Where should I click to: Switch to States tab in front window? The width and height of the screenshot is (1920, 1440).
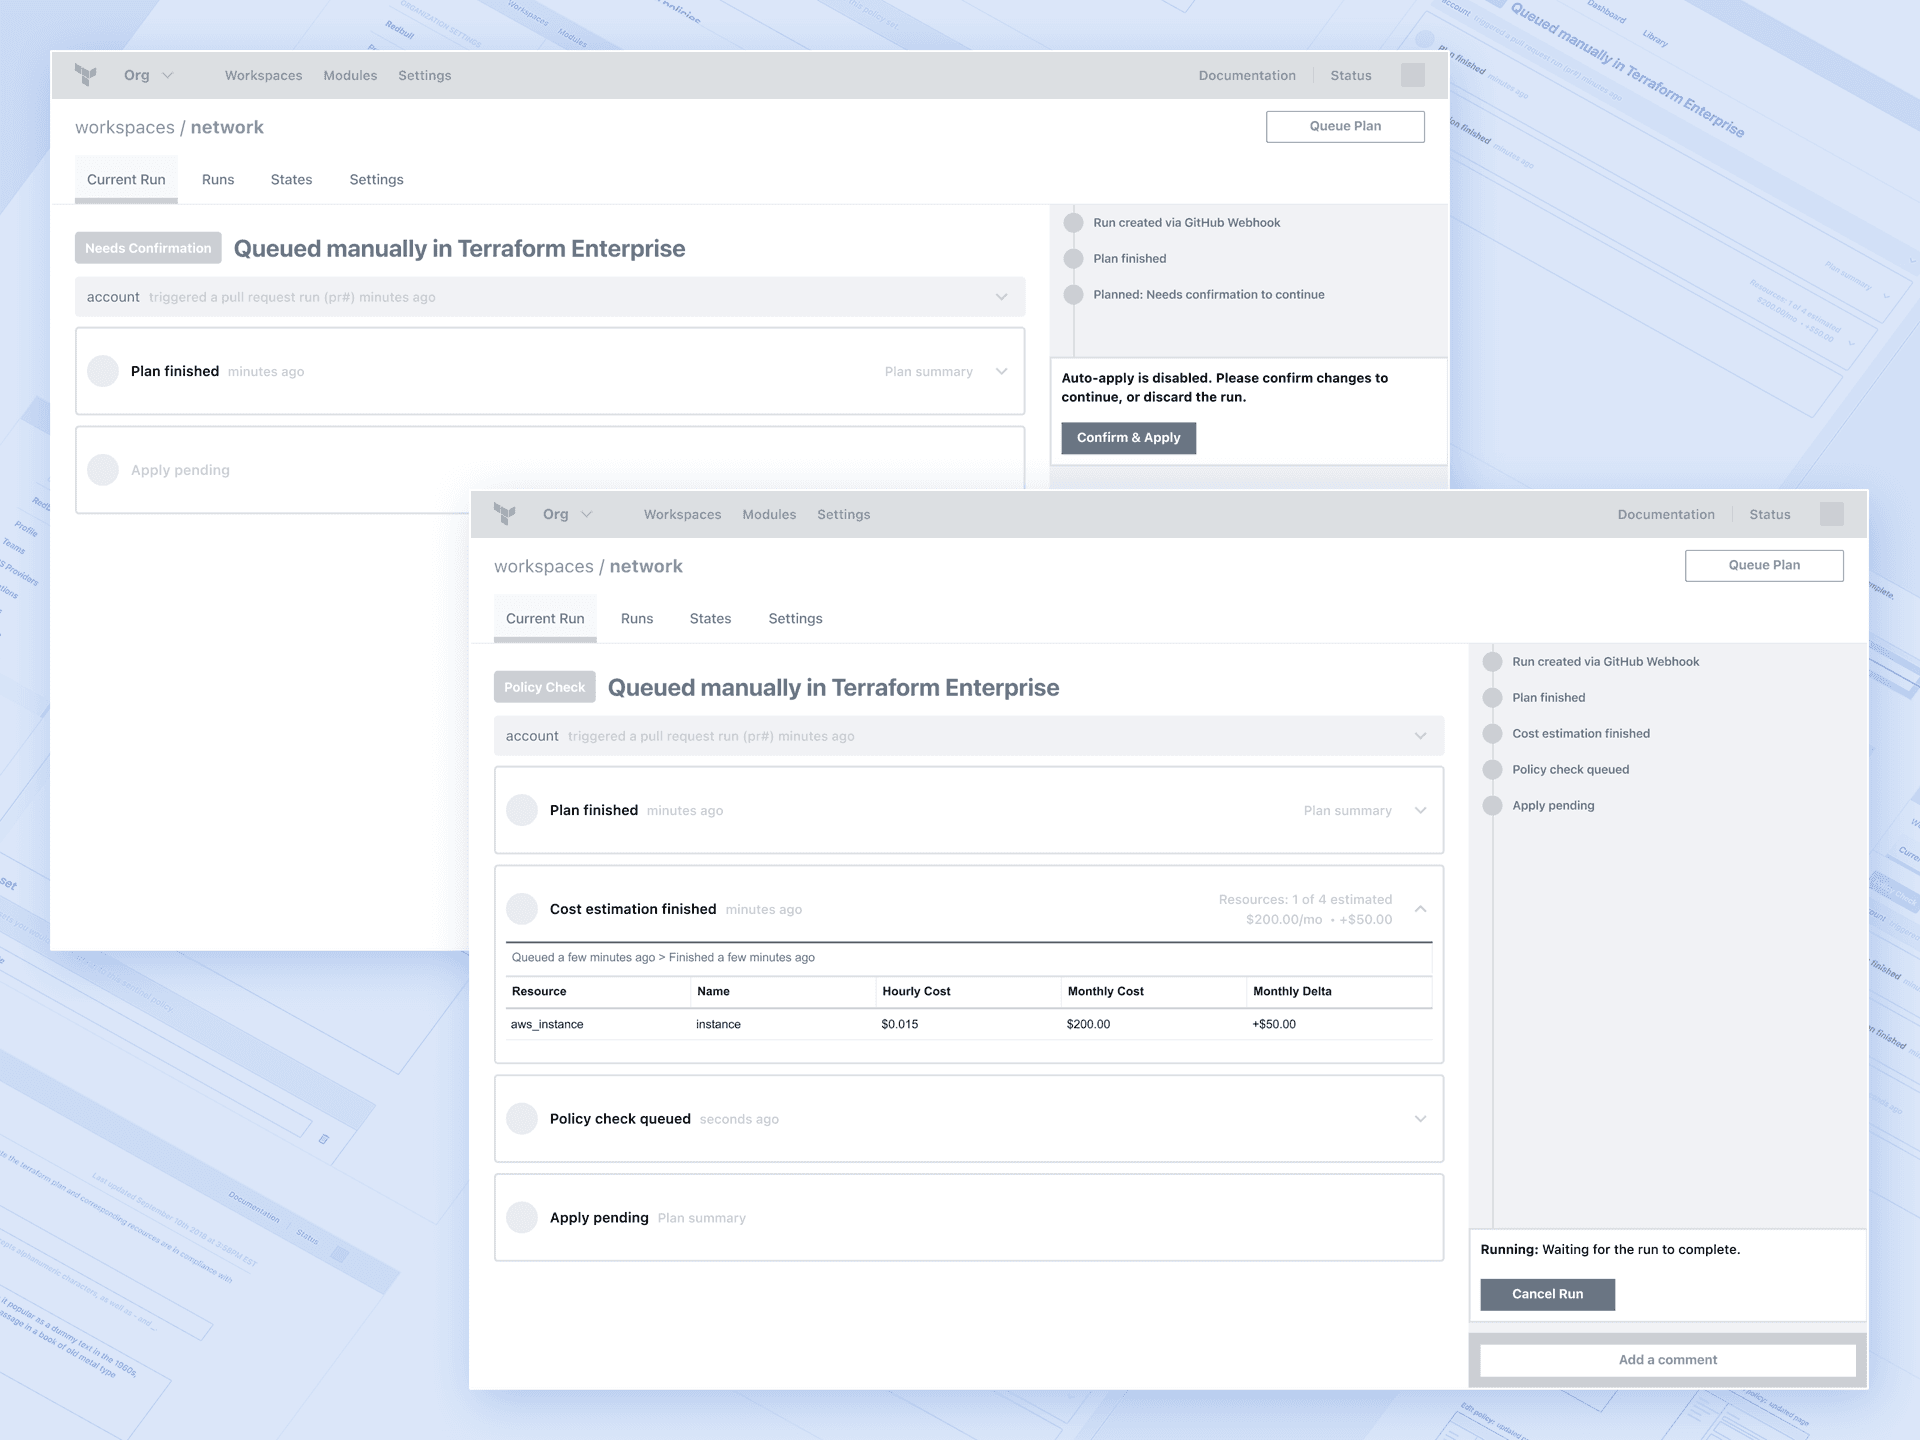[x=710, y=618]
